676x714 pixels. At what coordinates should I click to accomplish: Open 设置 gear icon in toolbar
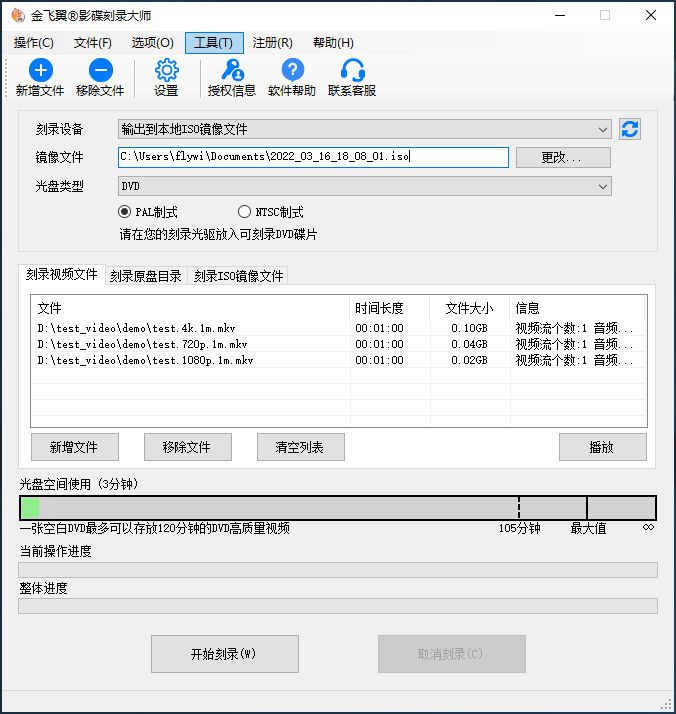(x=166, y=70)
